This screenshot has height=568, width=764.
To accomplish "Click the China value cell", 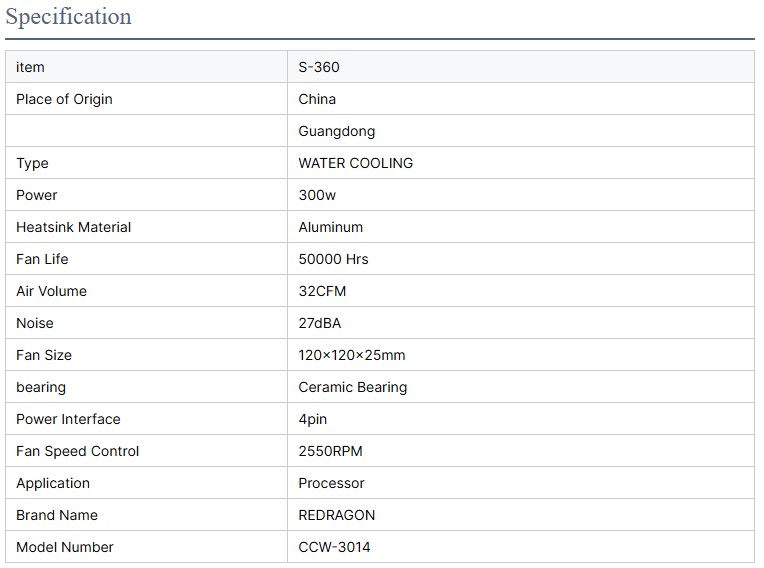I will (x=317, y=99).
